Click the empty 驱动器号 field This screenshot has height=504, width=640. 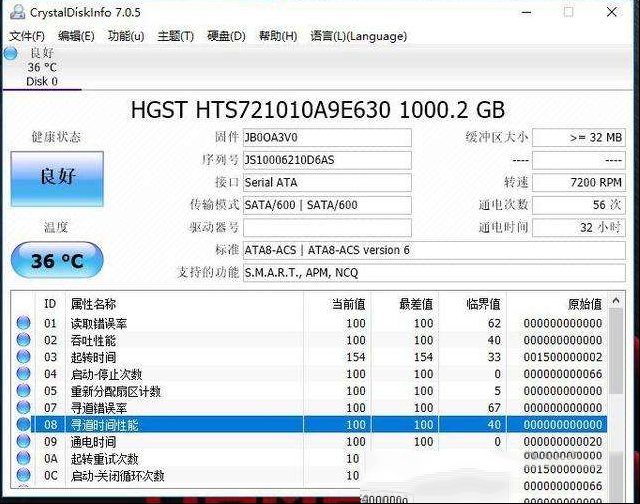pyautogui.click(x=327, y=228)
